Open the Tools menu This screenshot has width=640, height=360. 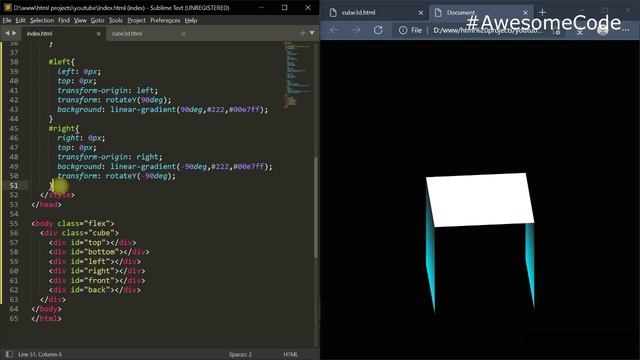tap(116, 20)
